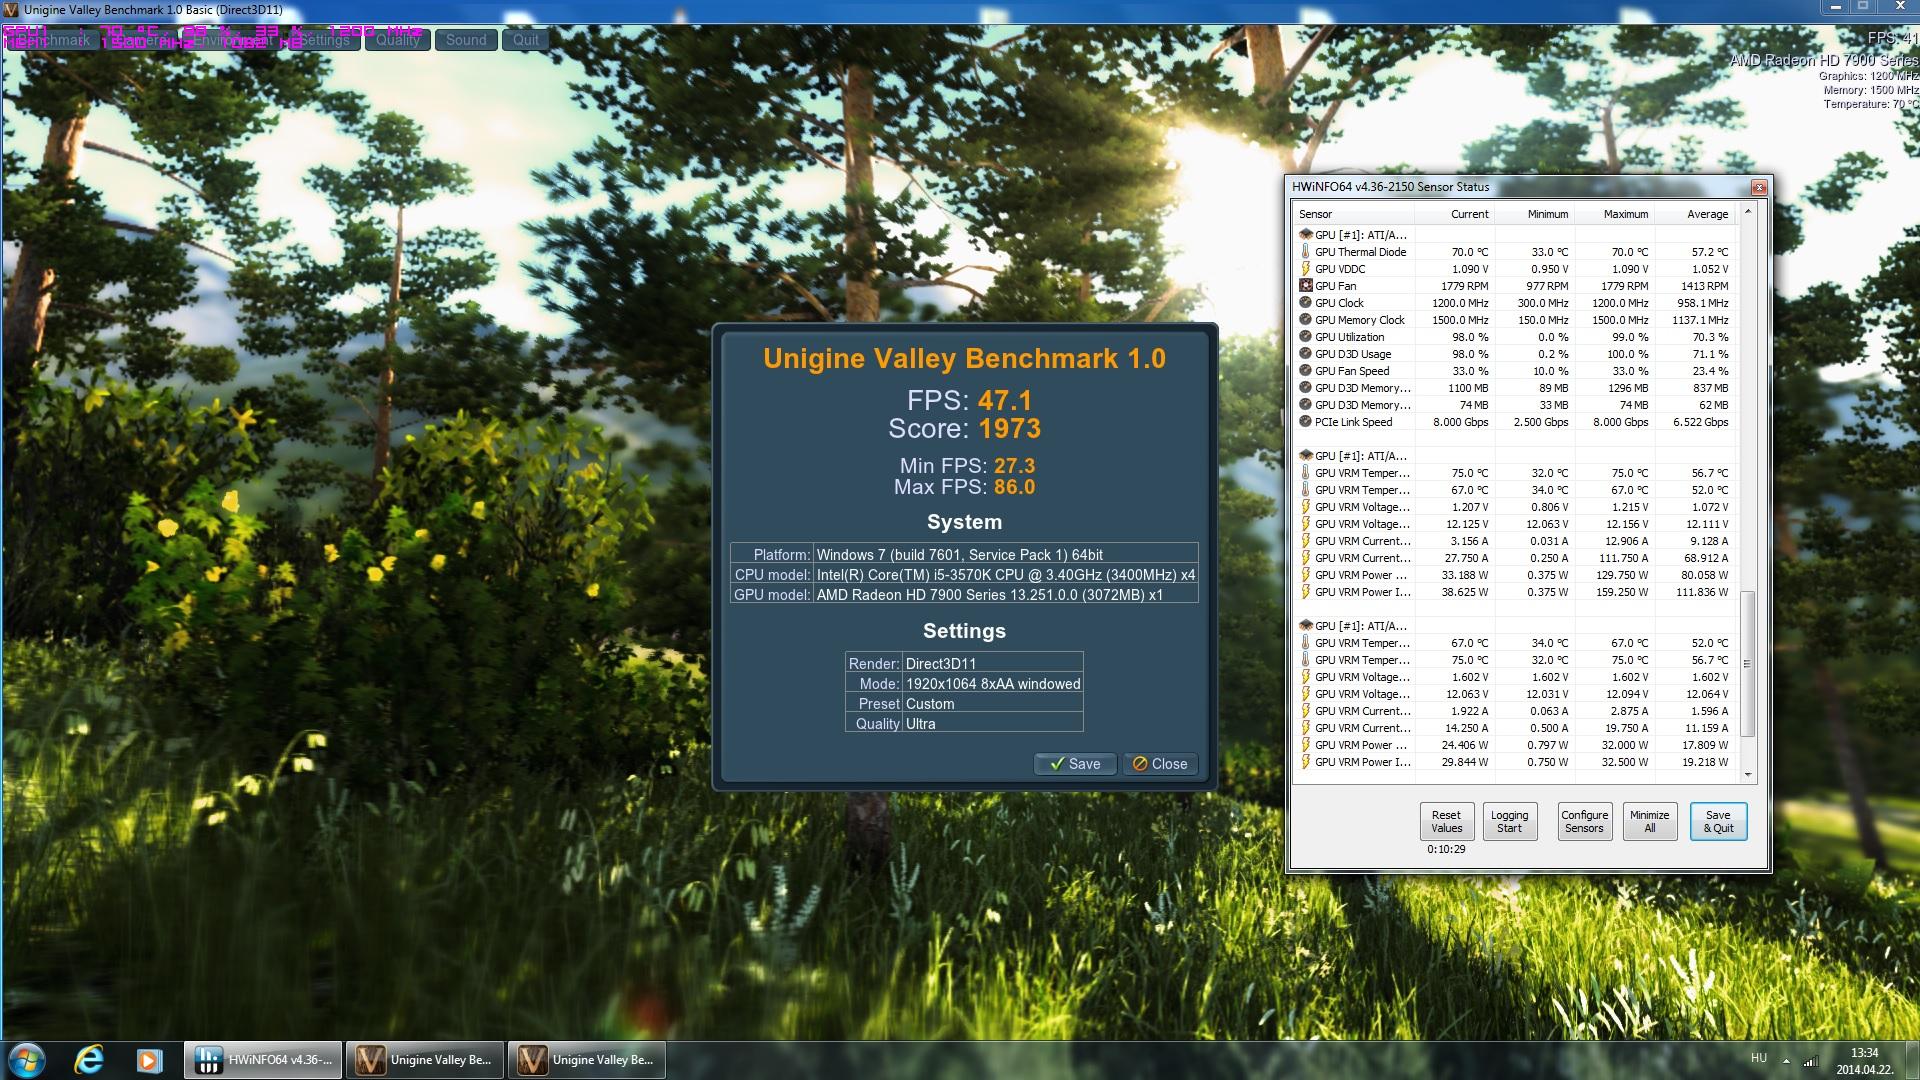Click the icon of the 1.207 V VRM Voltage row
Viewport: 1920px width, 1080px height.
pyautogui.click(x=1305, y=507)
